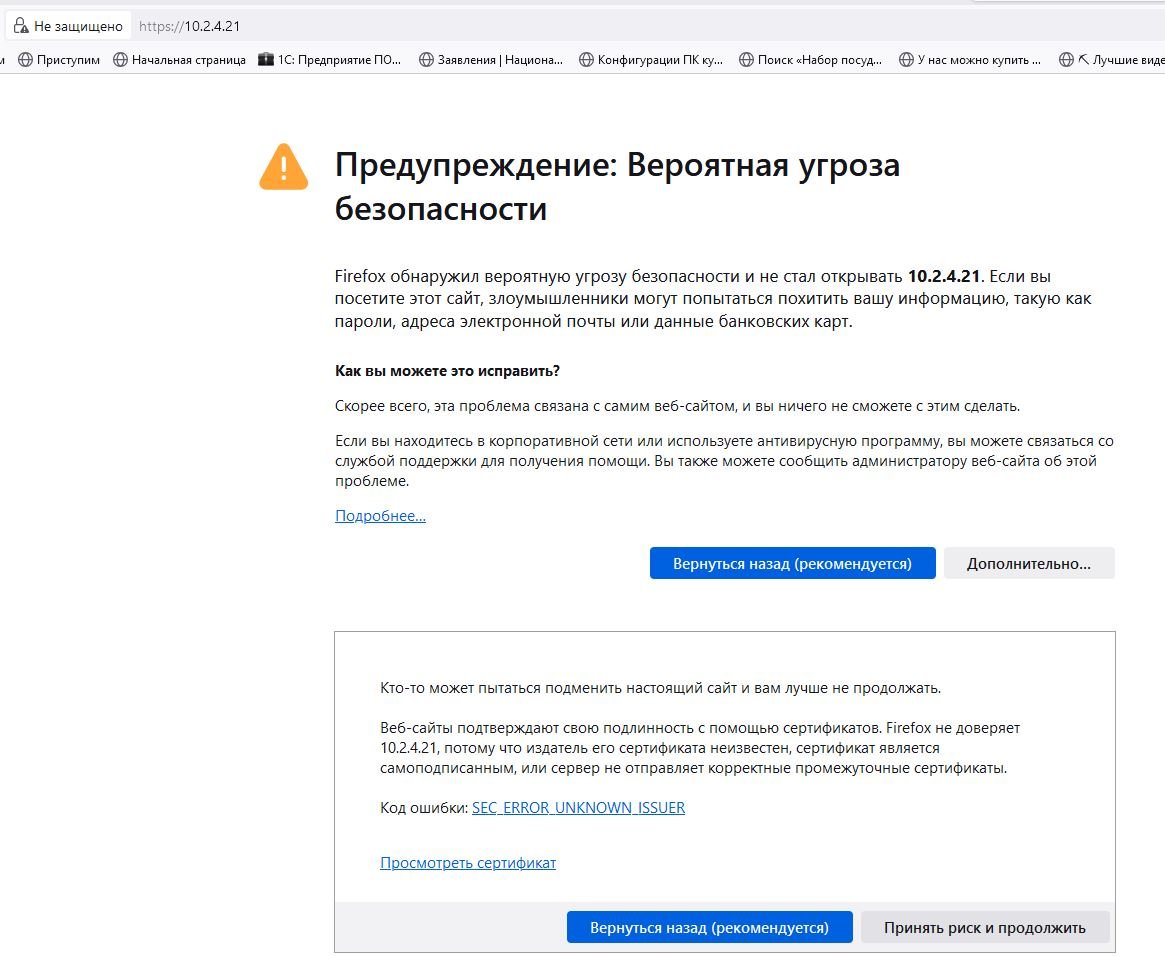This screenshot has height=956, width=1165.
Task: Click 'Просмотреть сертификат' link
Action: (x=468, y=862)
